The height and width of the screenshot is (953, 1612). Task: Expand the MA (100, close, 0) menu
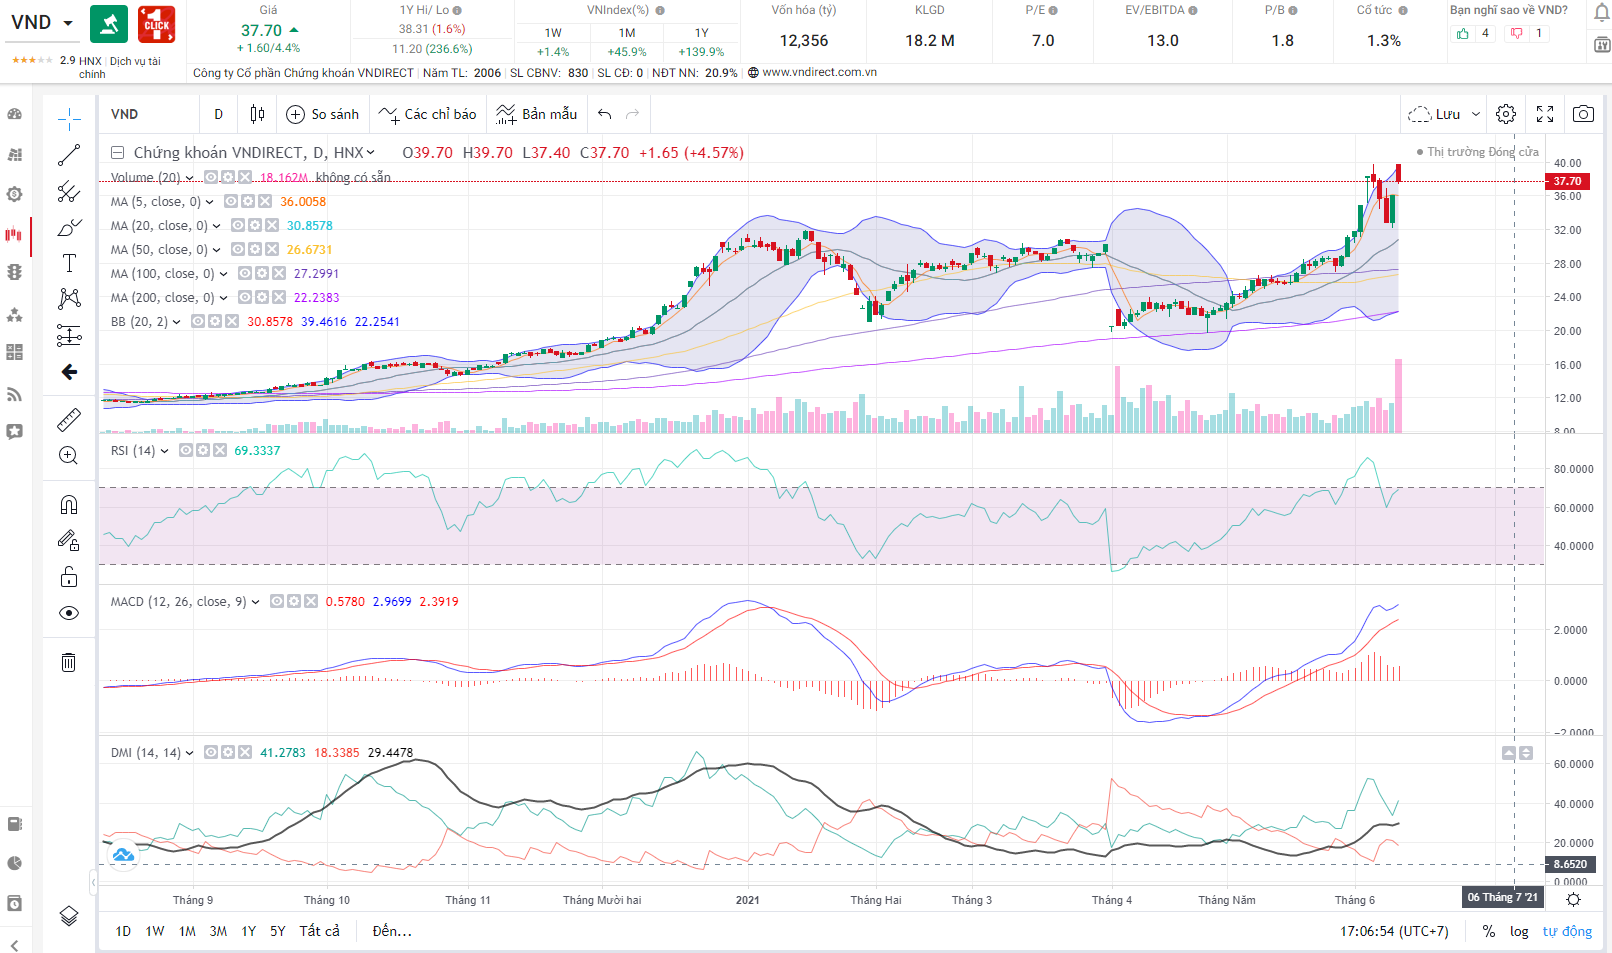pos(224,274)
